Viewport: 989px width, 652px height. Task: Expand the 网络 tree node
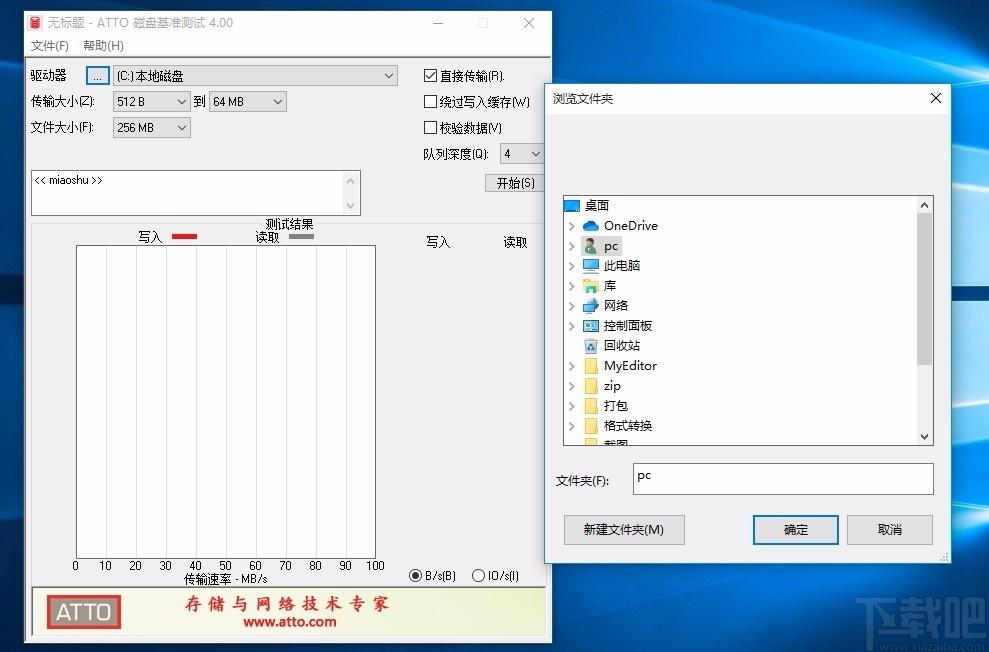pos(571,306)
